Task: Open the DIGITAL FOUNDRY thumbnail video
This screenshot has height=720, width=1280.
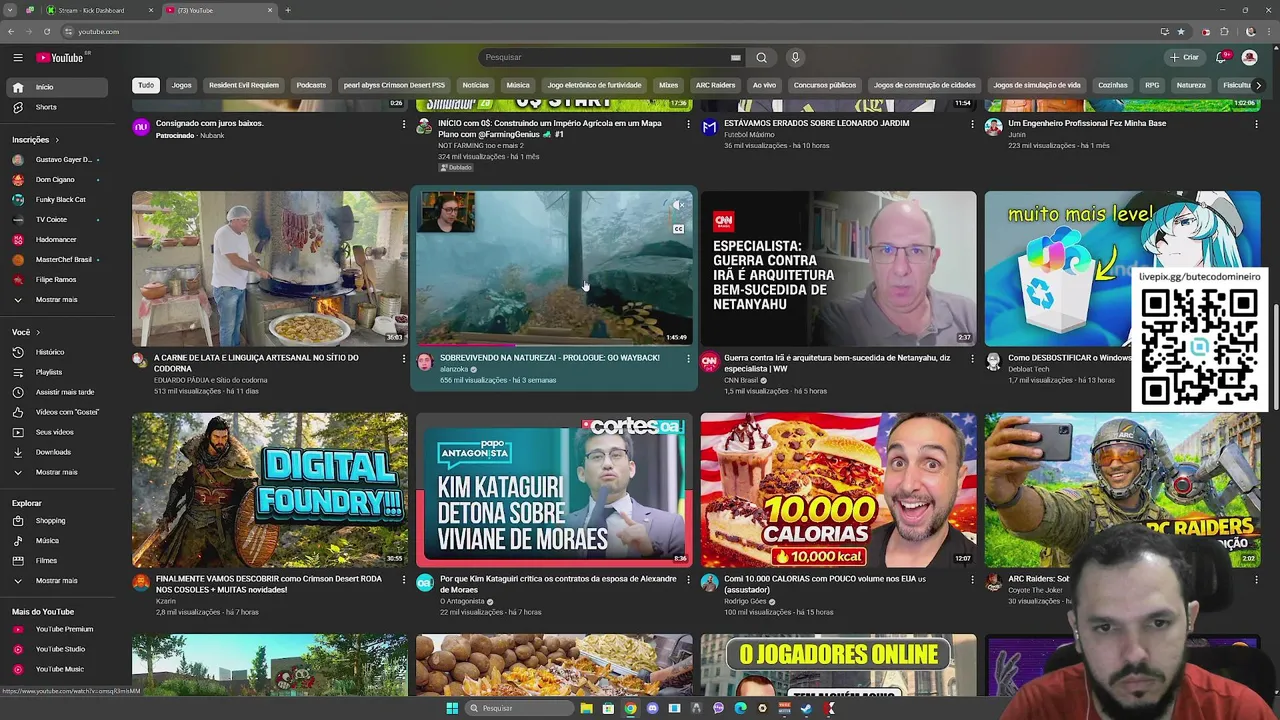Action: (x=270, y=490)
